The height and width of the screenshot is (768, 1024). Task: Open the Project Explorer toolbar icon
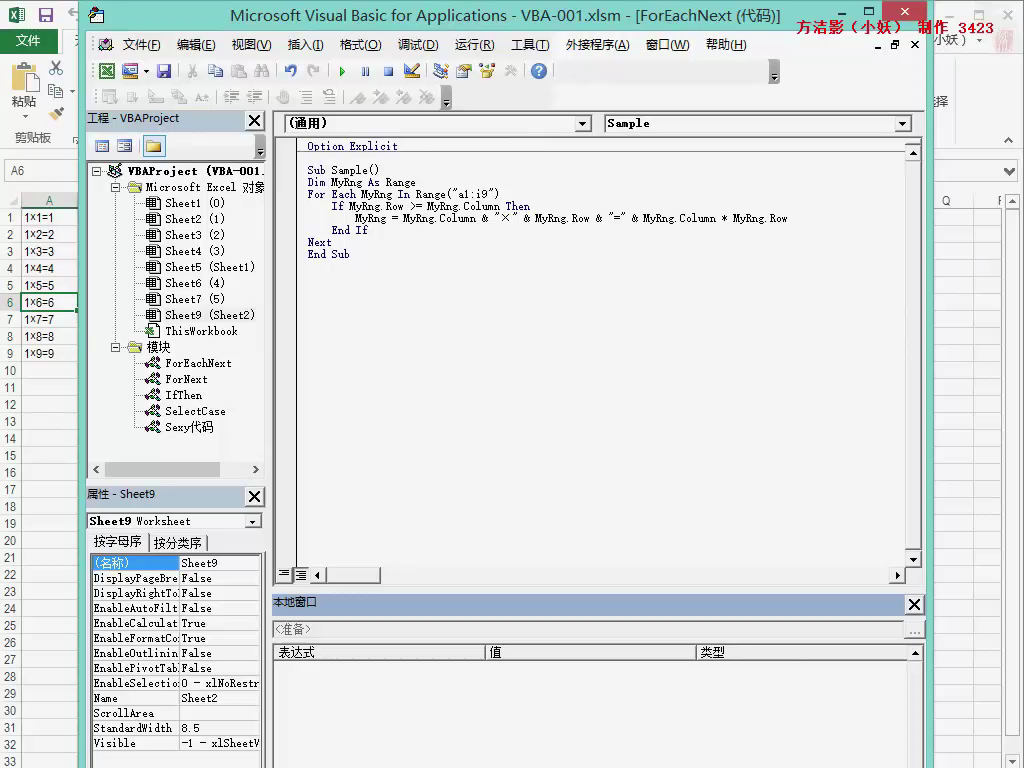(x=441, y=71)
